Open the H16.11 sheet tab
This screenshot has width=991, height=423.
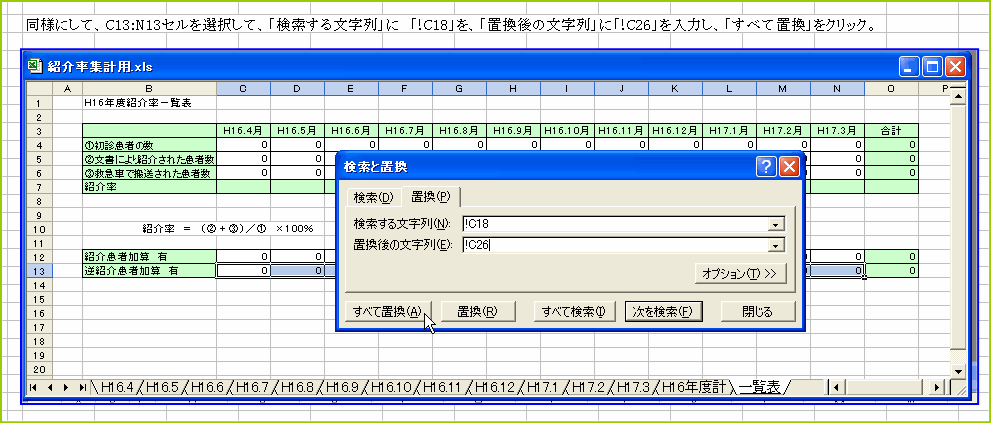[x=442, y=387]
